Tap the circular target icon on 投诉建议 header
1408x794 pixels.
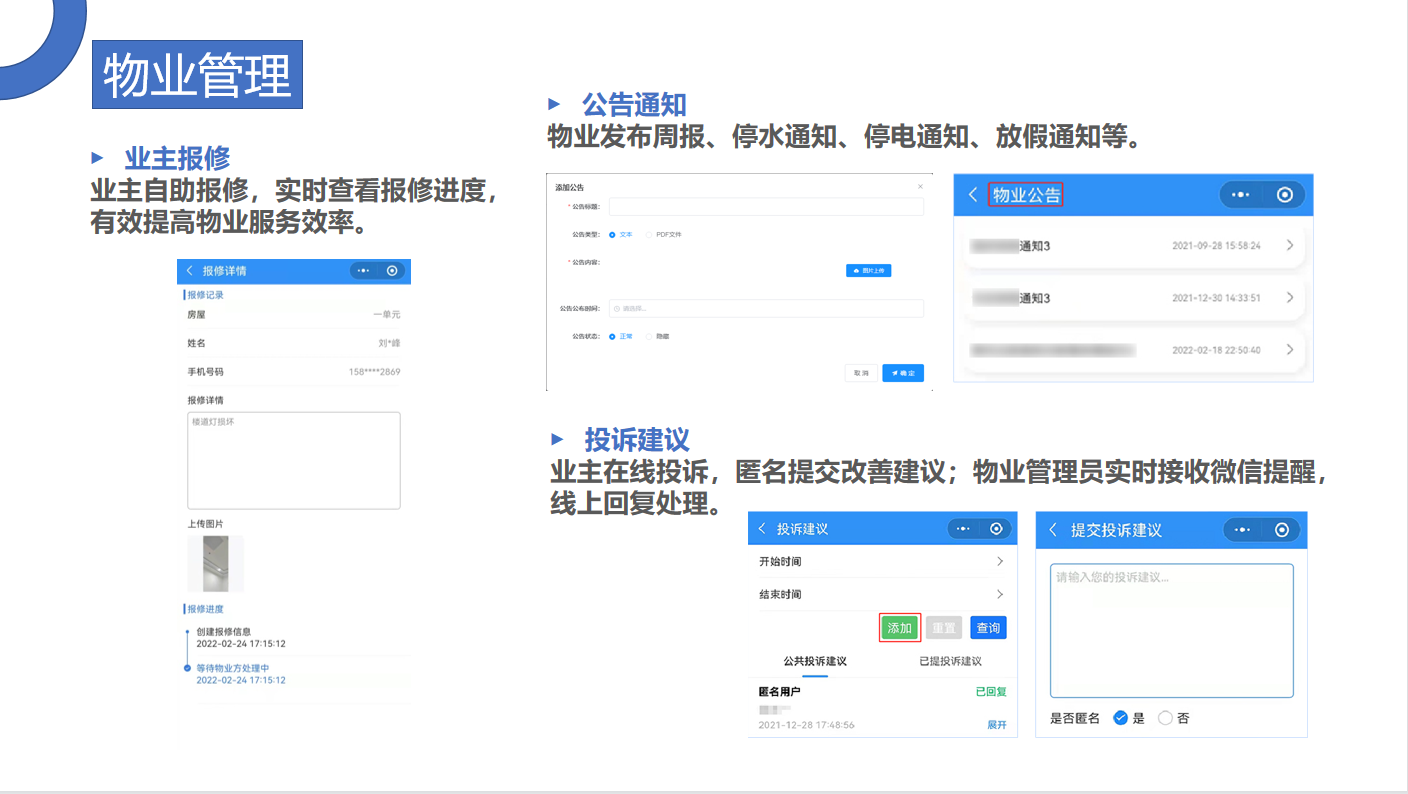[997, 529]
